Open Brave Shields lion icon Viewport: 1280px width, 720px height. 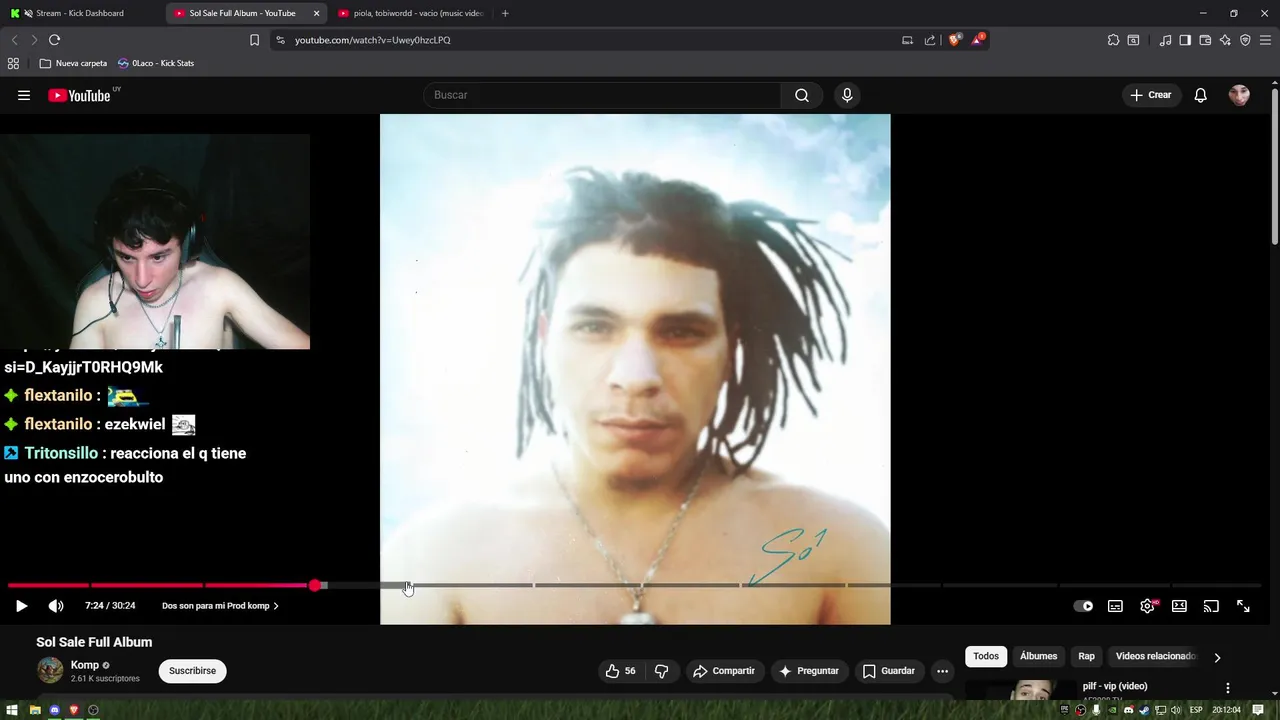(954, 40)
